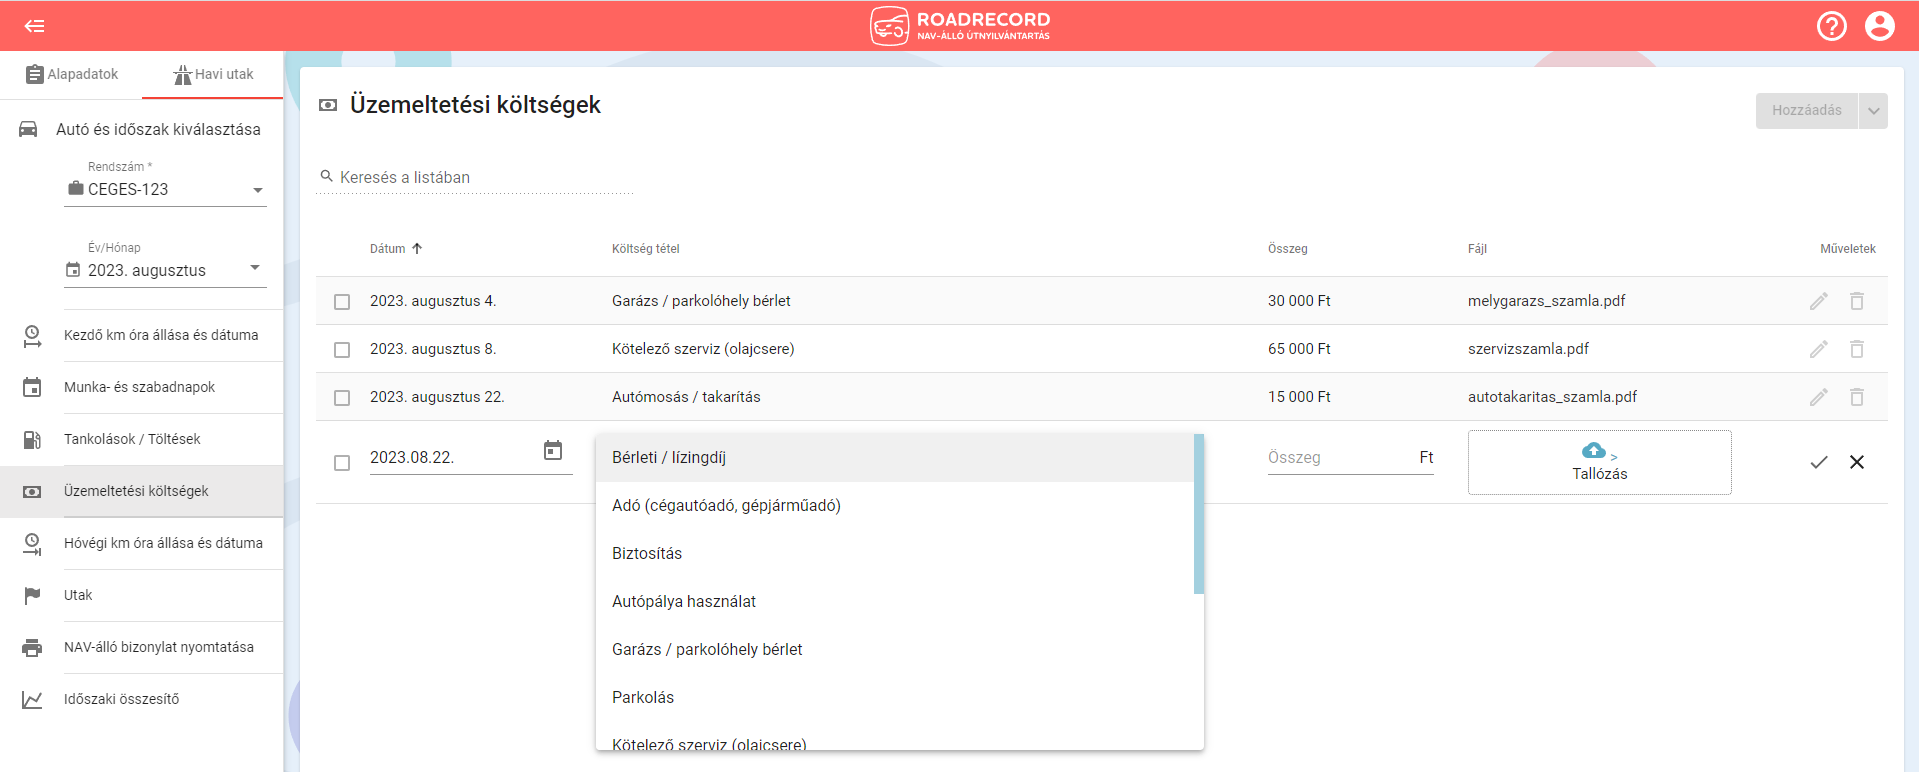Click the Munka- és szabadnapok calendar icon
This screenshot has width=1919, height=772.
32,387
